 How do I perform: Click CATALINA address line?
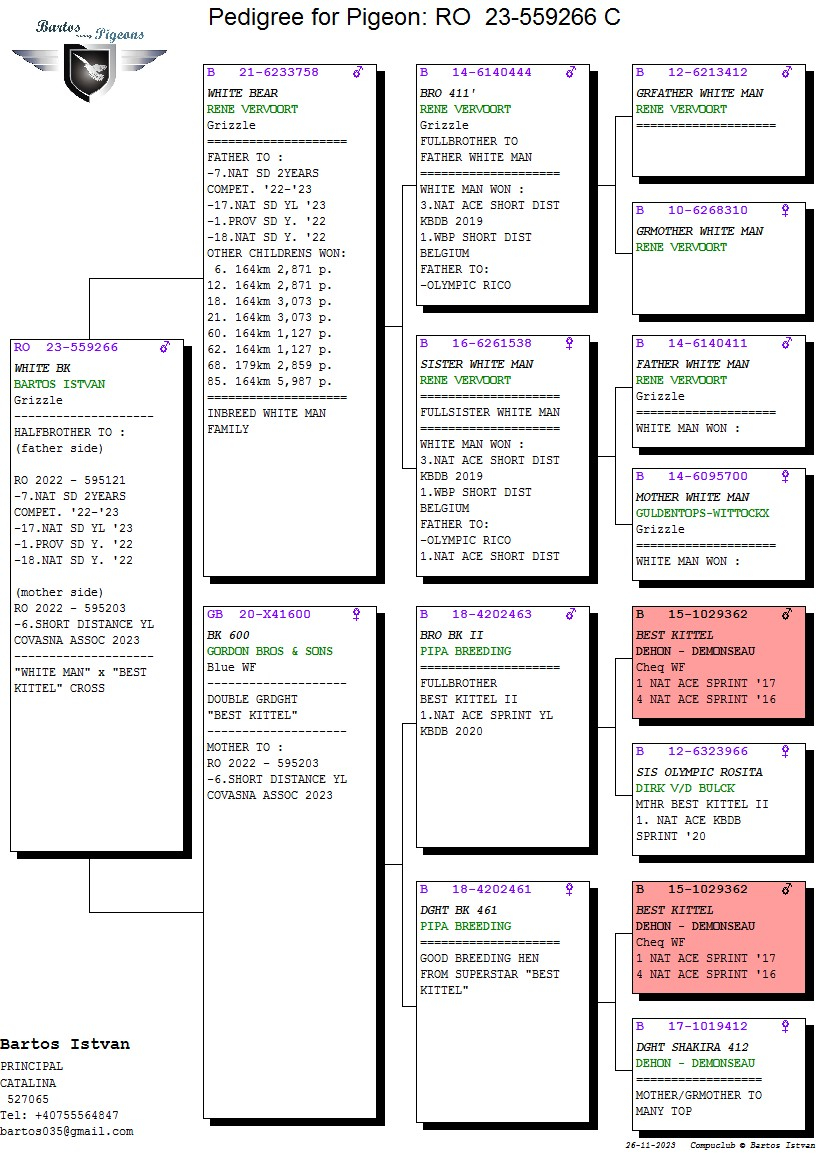pos(28,1083)
